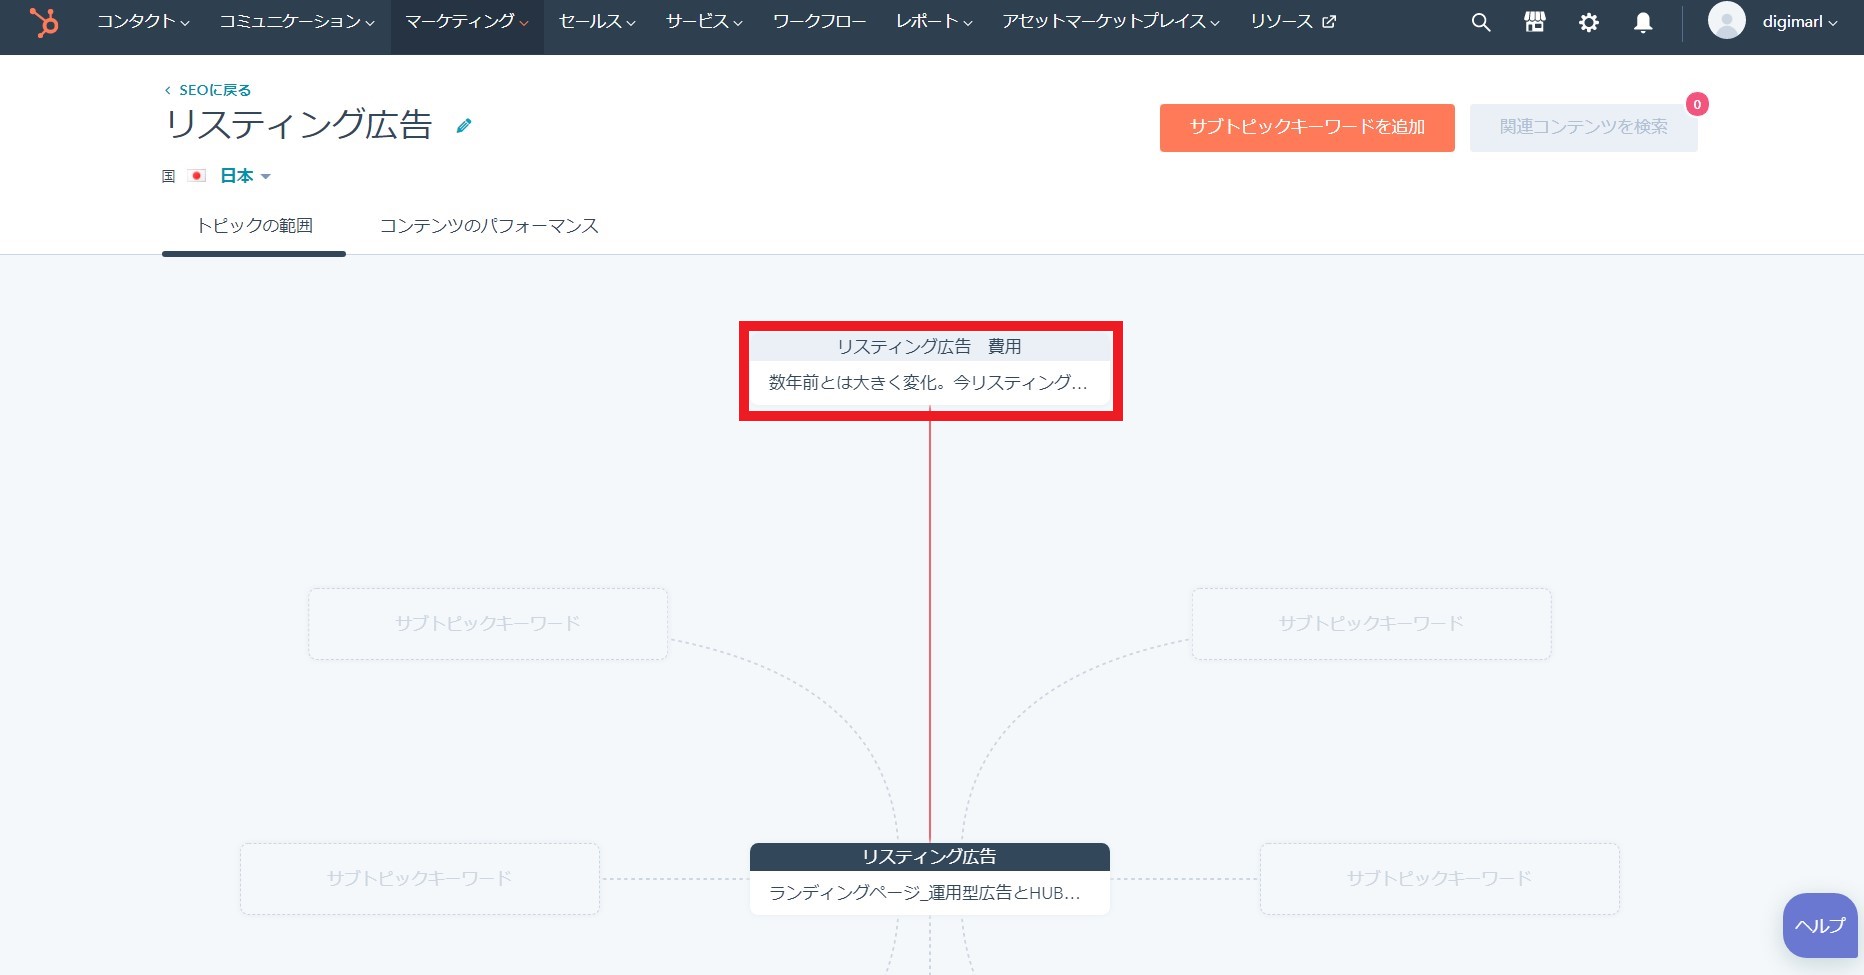Open the search magnifier icon
This screenshot has height=975, width=1864.
(x=1481, y=22)
